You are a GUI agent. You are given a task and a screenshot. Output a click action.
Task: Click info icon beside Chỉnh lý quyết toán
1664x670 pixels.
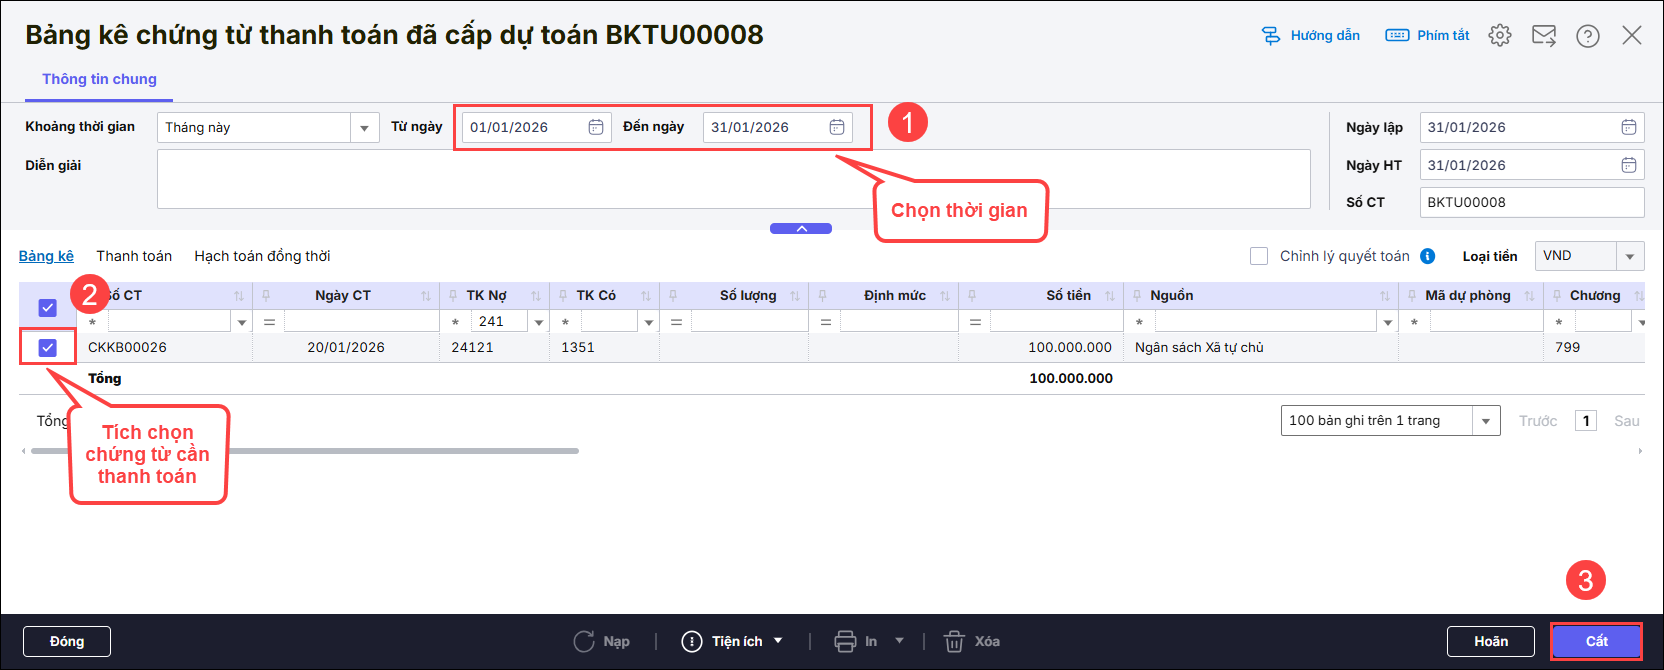[x=1428, y=256]
